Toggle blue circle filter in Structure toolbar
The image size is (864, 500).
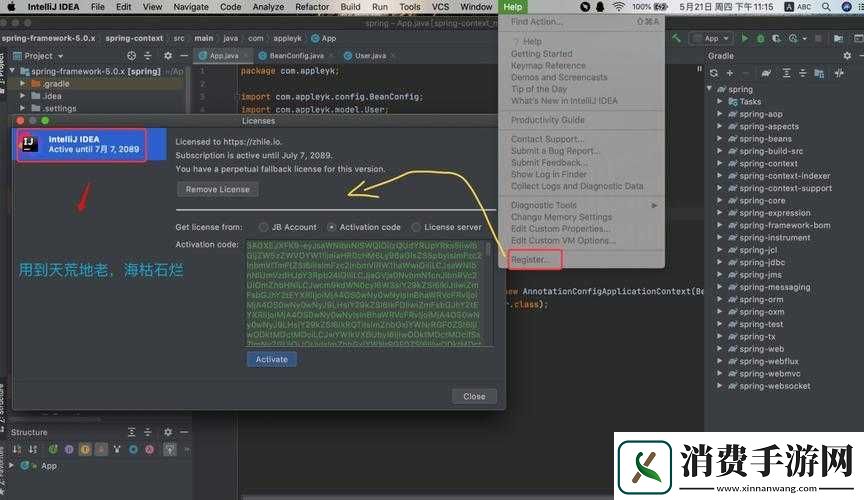pos(133,449)
